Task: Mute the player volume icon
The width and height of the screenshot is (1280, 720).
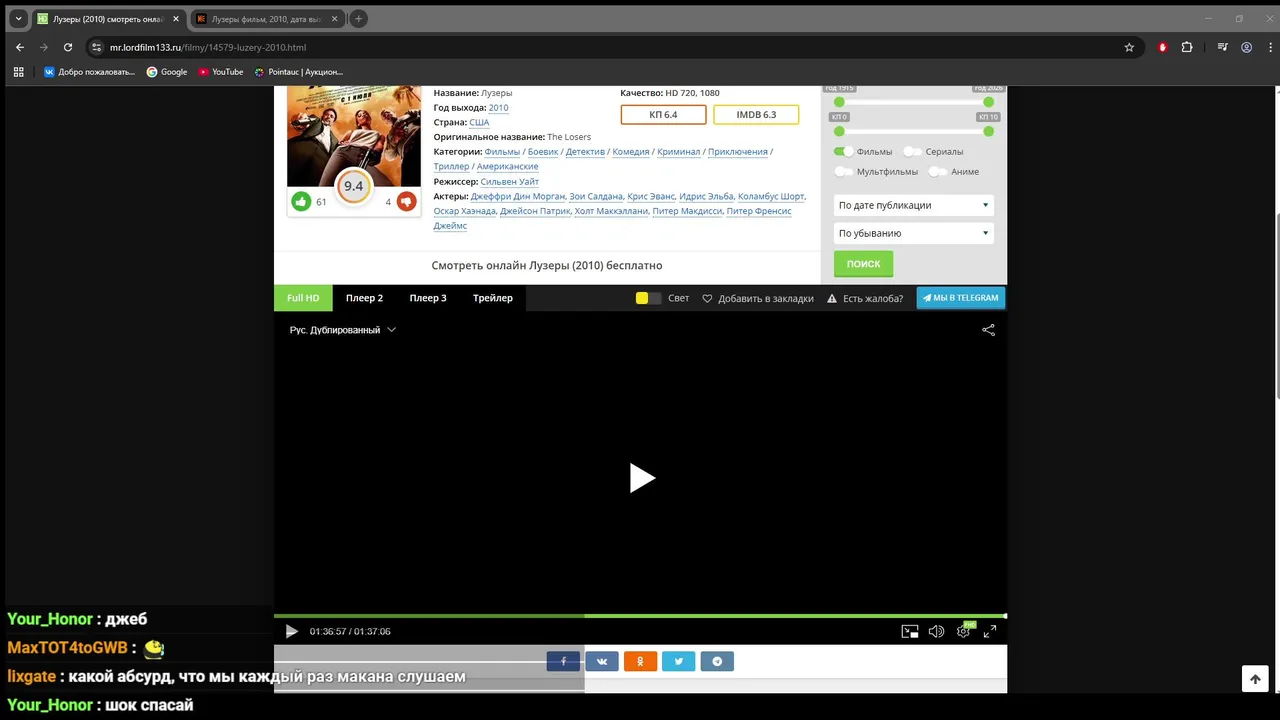Action: 936,631
